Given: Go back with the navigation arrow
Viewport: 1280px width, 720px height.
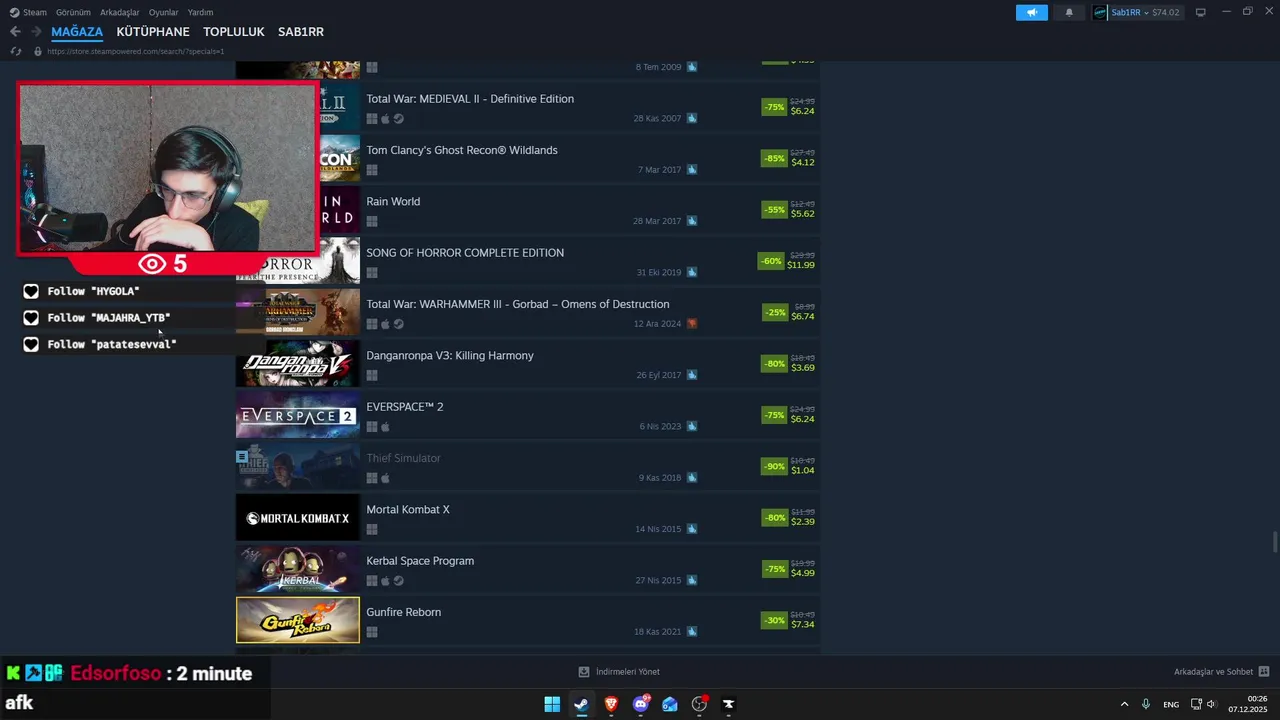Looking at the screenshot, I should tap(15, 32).
